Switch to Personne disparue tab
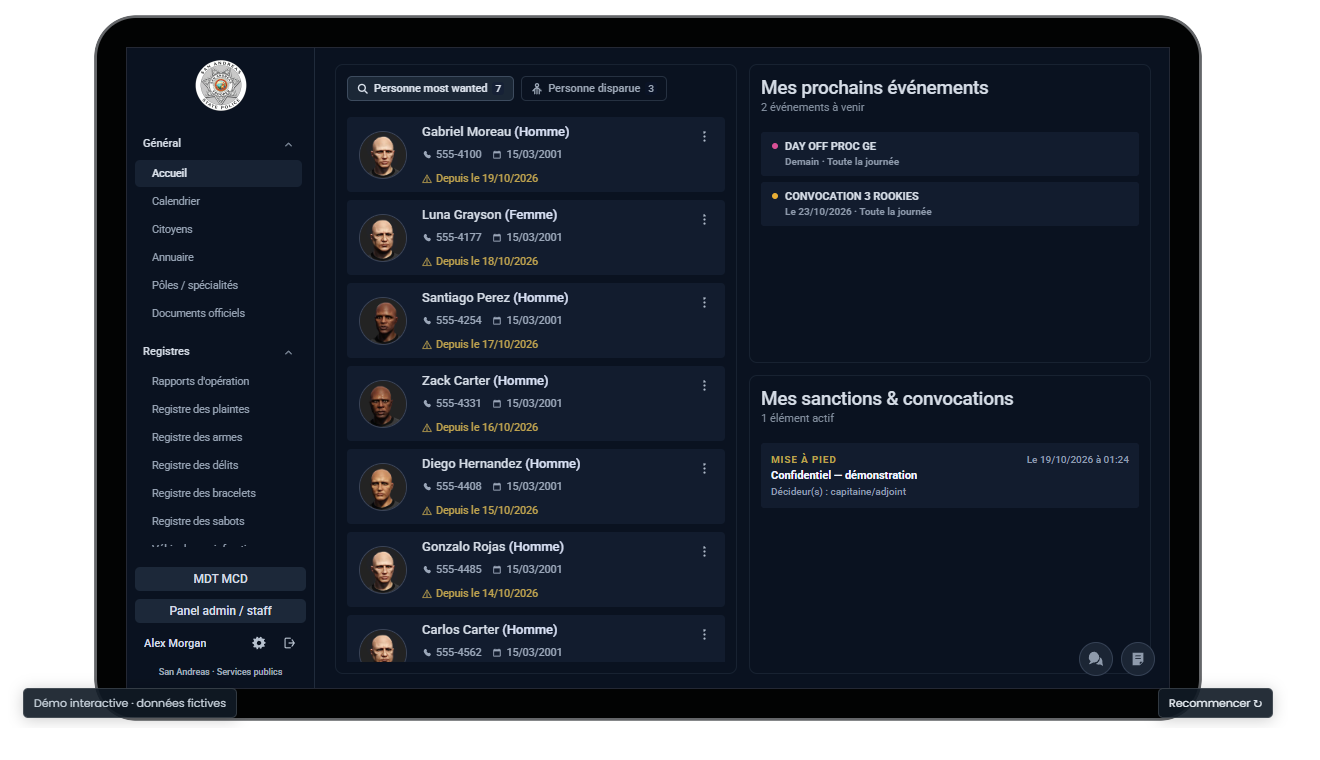The image size is (1320, 760). click(594, 89)
